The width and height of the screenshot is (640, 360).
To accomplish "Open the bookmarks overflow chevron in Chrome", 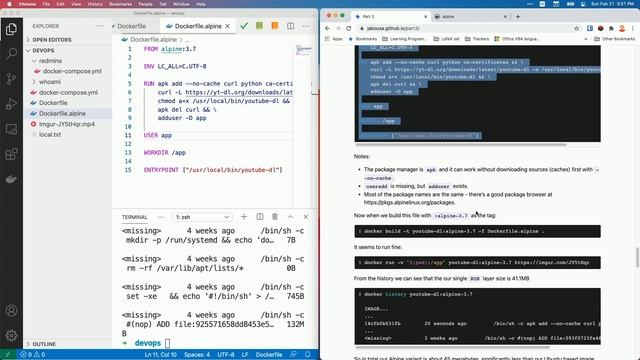I will [586, 39].
